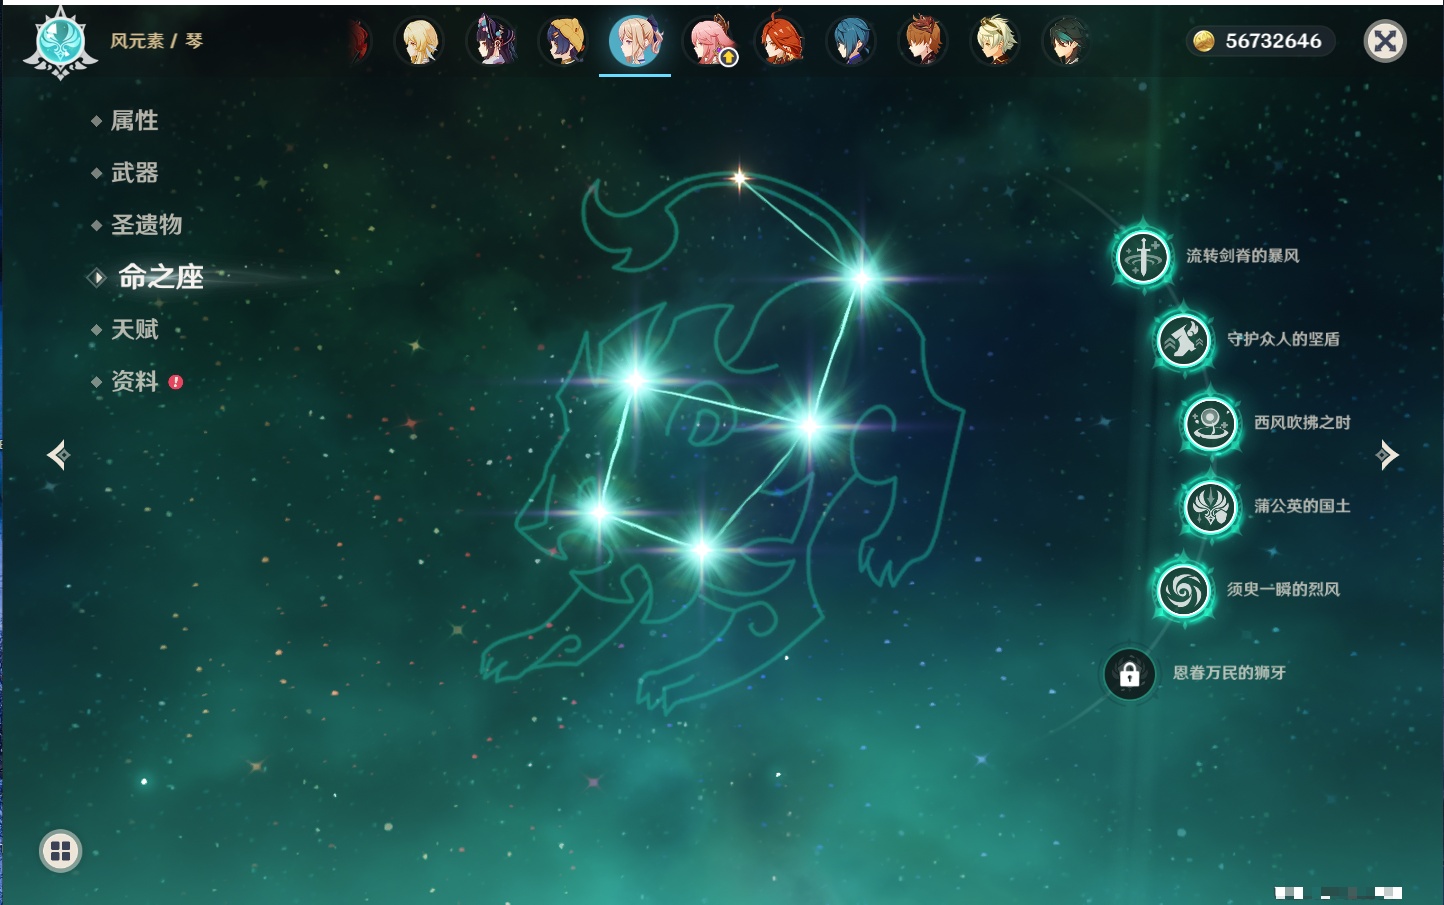Click the partially hidden red avatar at row start
This screenshot has width=1444, height=905.
[360, 41]
